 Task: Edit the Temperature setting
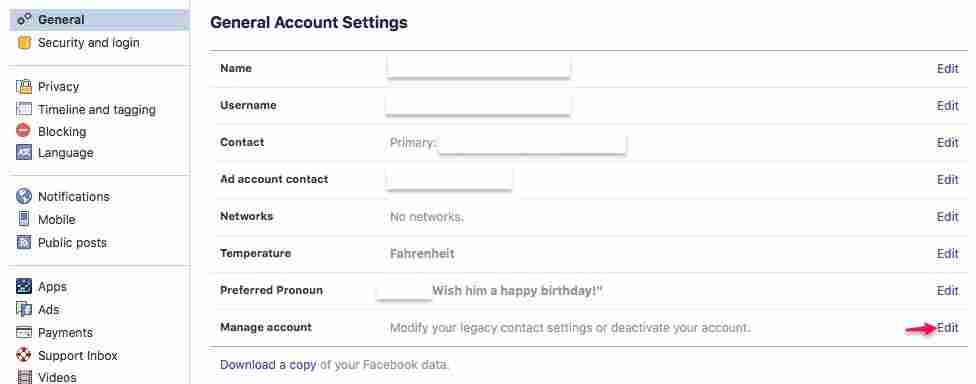click(947, 253)
